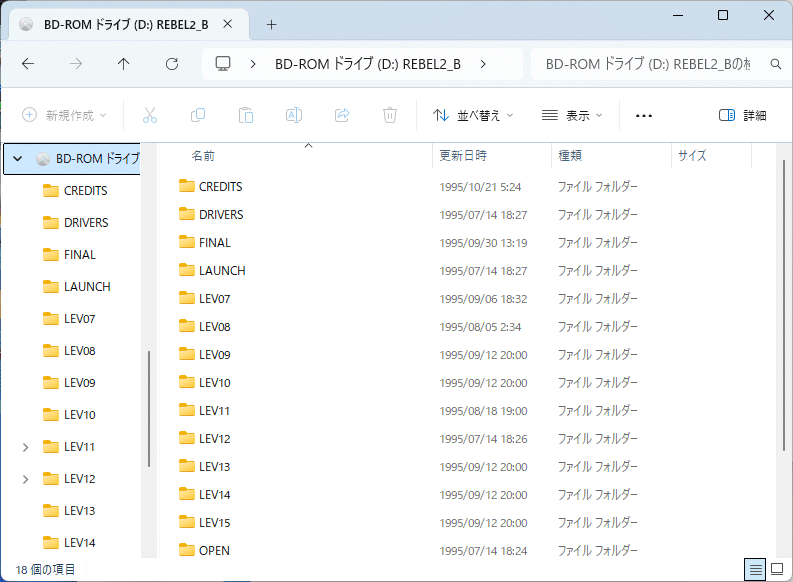Switch to details list view in status bar

(755, 570)
